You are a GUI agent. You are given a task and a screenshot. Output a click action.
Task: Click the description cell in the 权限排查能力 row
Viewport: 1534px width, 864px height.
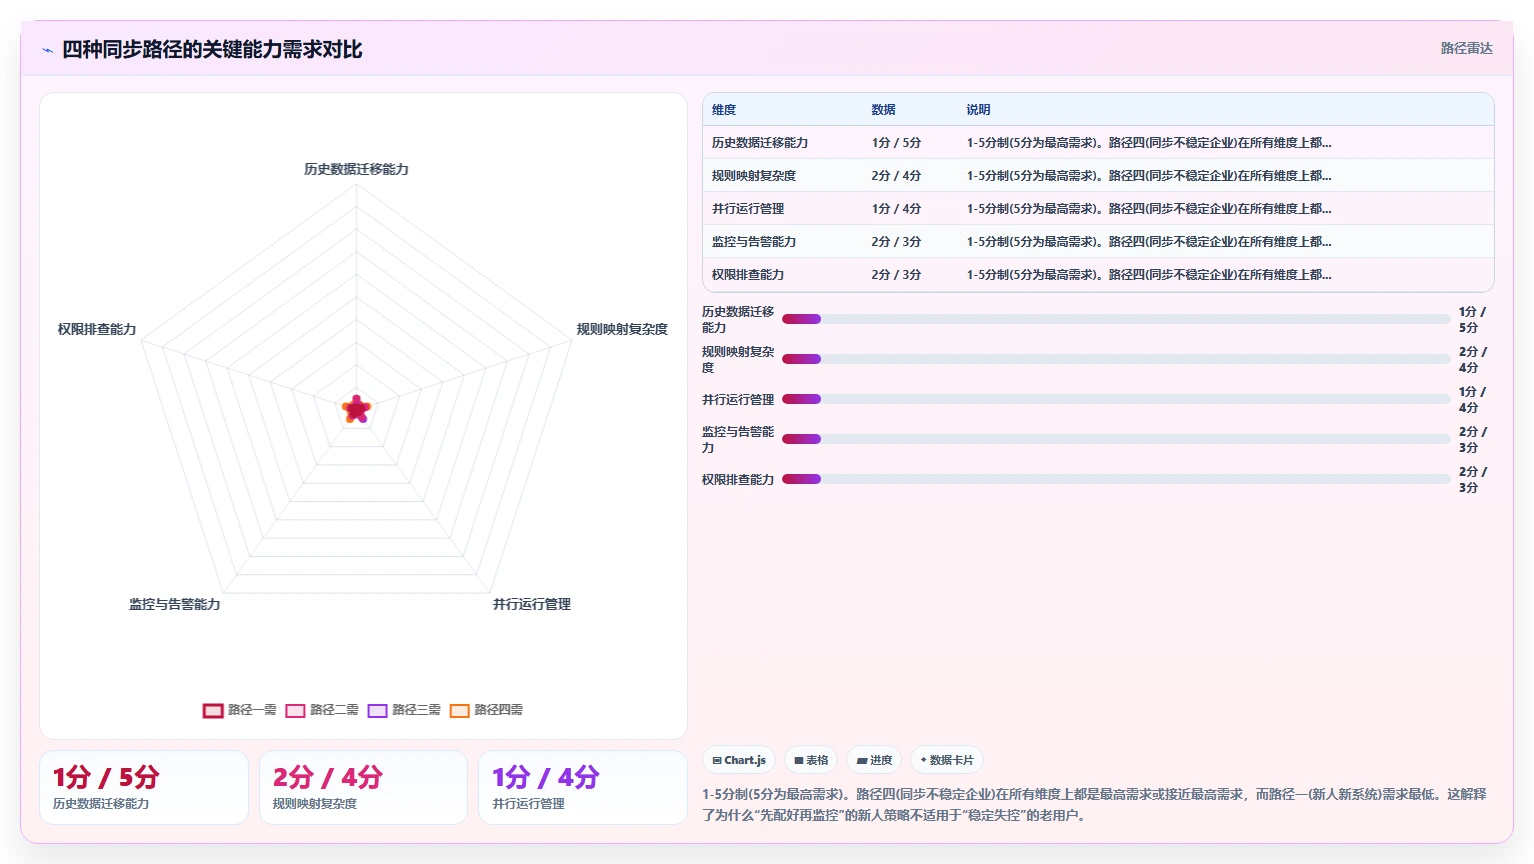point(1149,275)
